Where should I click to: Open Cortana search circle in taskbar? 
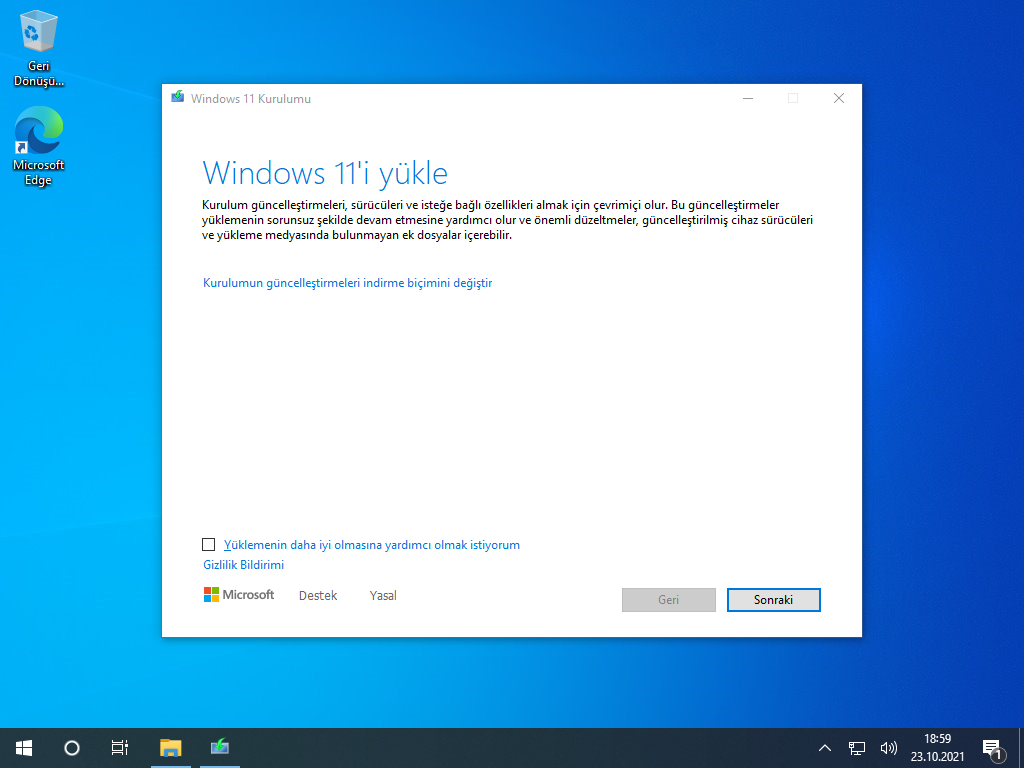coord(72,748)
